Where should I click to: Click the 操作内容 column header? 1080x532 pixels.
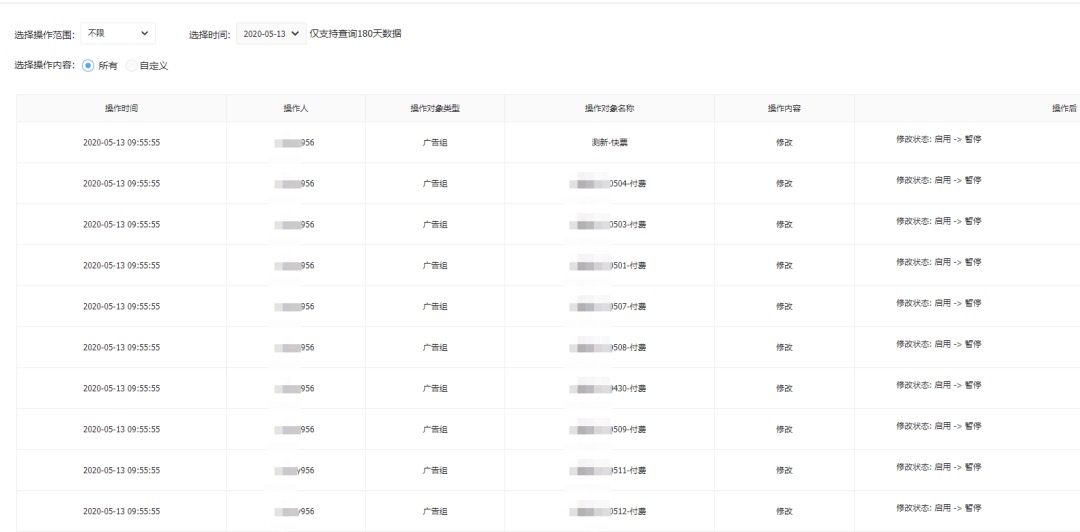click(x=784, y=108)
